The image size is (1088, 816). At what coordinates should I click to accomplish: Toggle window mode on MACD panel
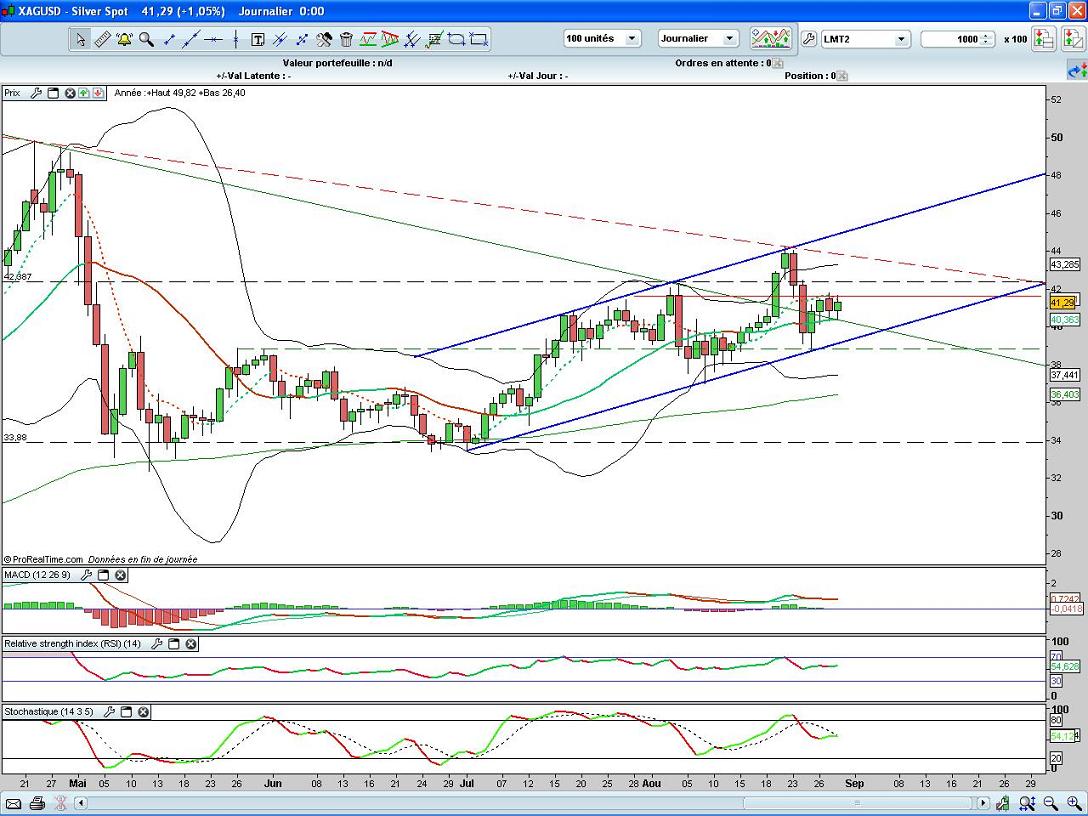(x=103, y=575)
